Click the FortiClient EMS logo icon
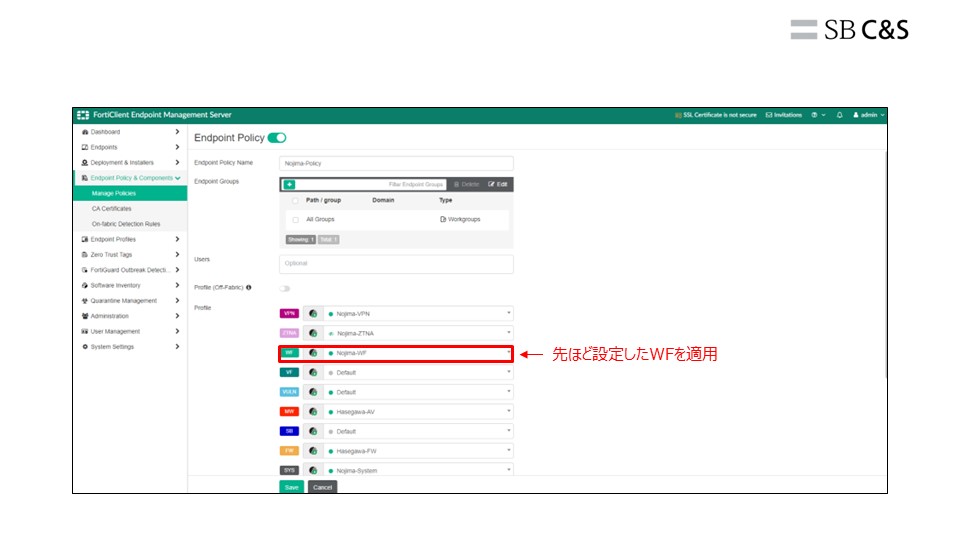Screen dimensions: 960x540 [83, 115]
